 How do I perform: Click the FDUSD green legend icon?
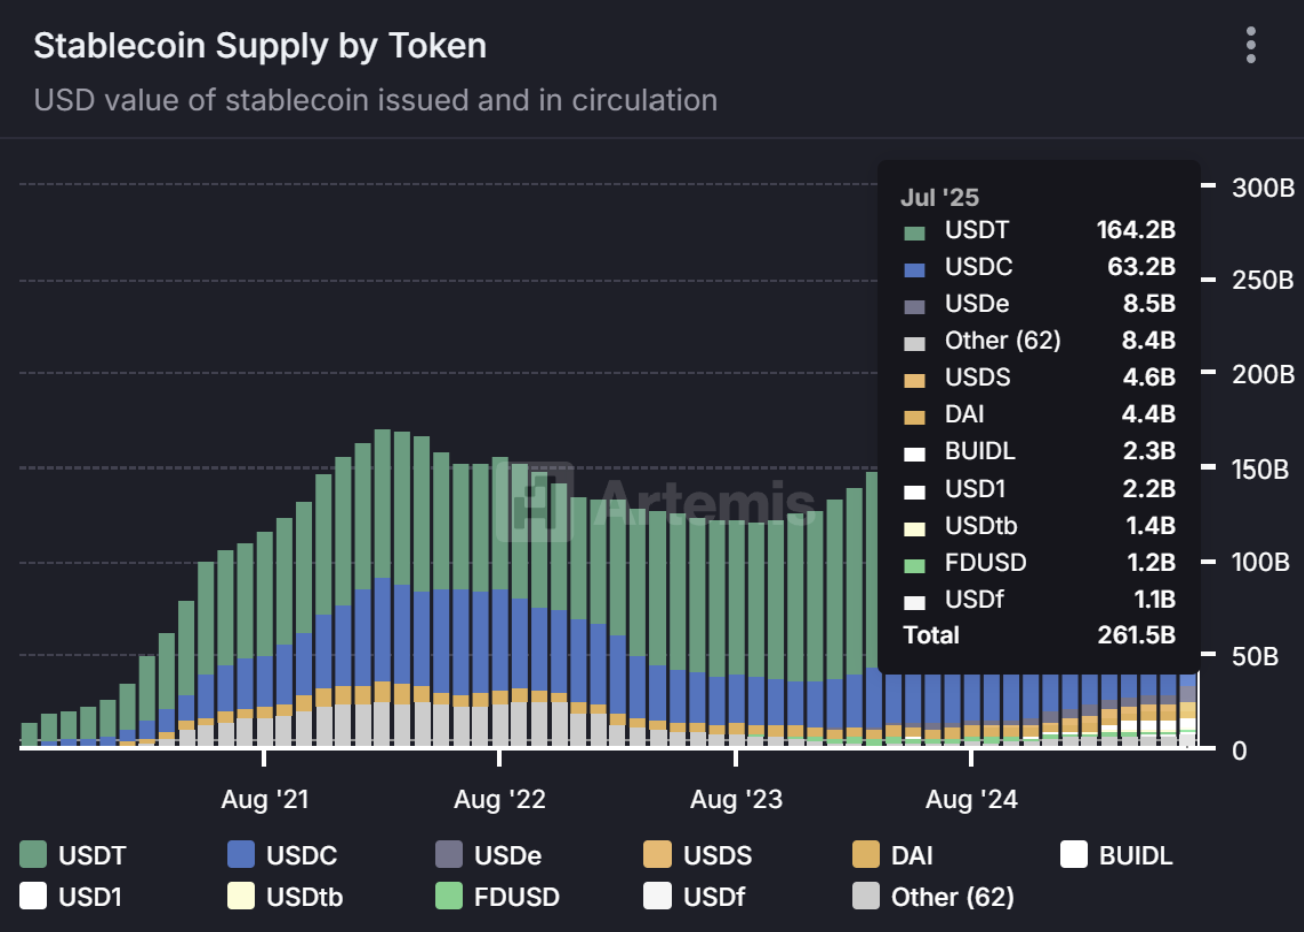(449, 896)
